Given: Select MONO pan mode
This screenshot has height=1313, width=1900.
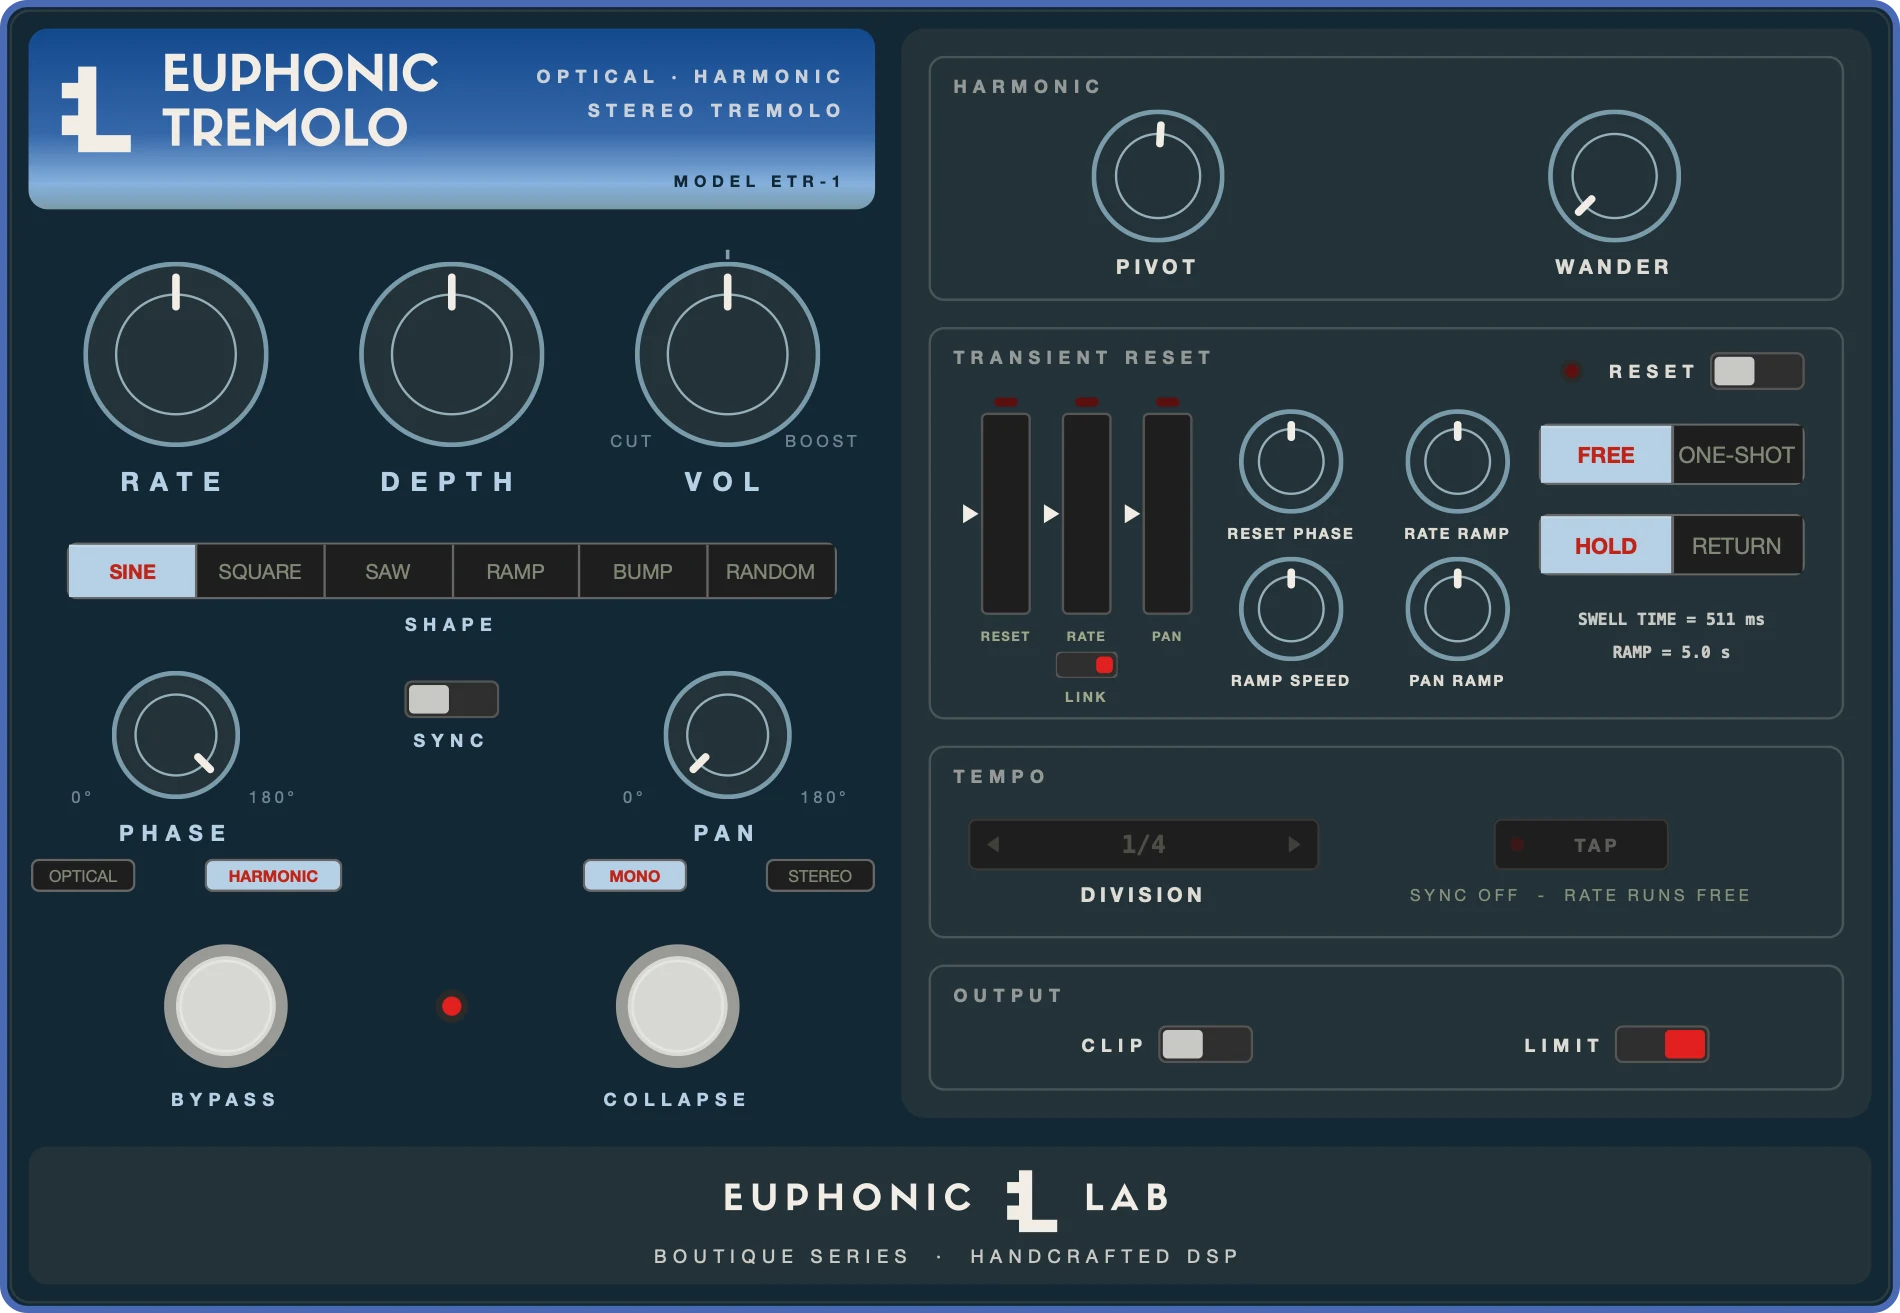Looking at the screenshot, I should (x=635, y=876).
